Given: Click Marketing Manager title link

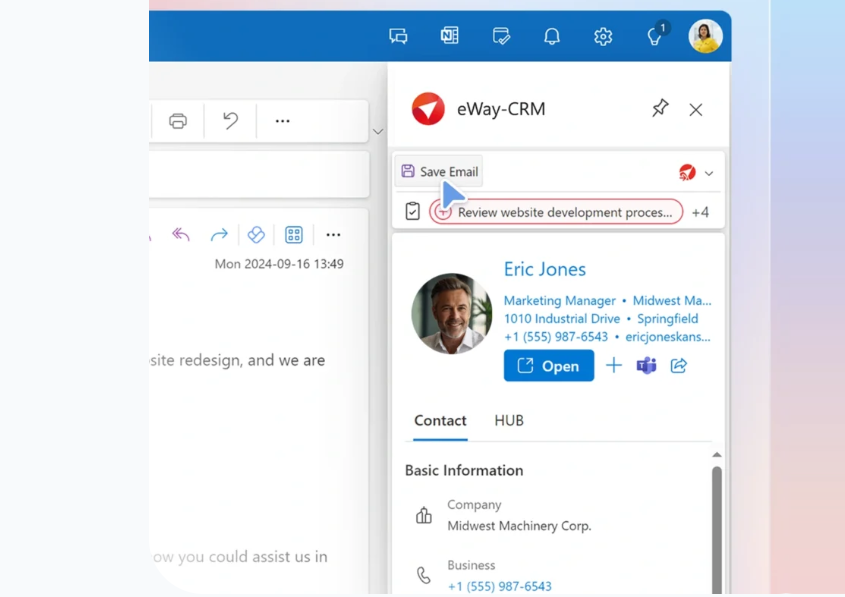Looking at the screenshot, I should (x=559, y=301).
